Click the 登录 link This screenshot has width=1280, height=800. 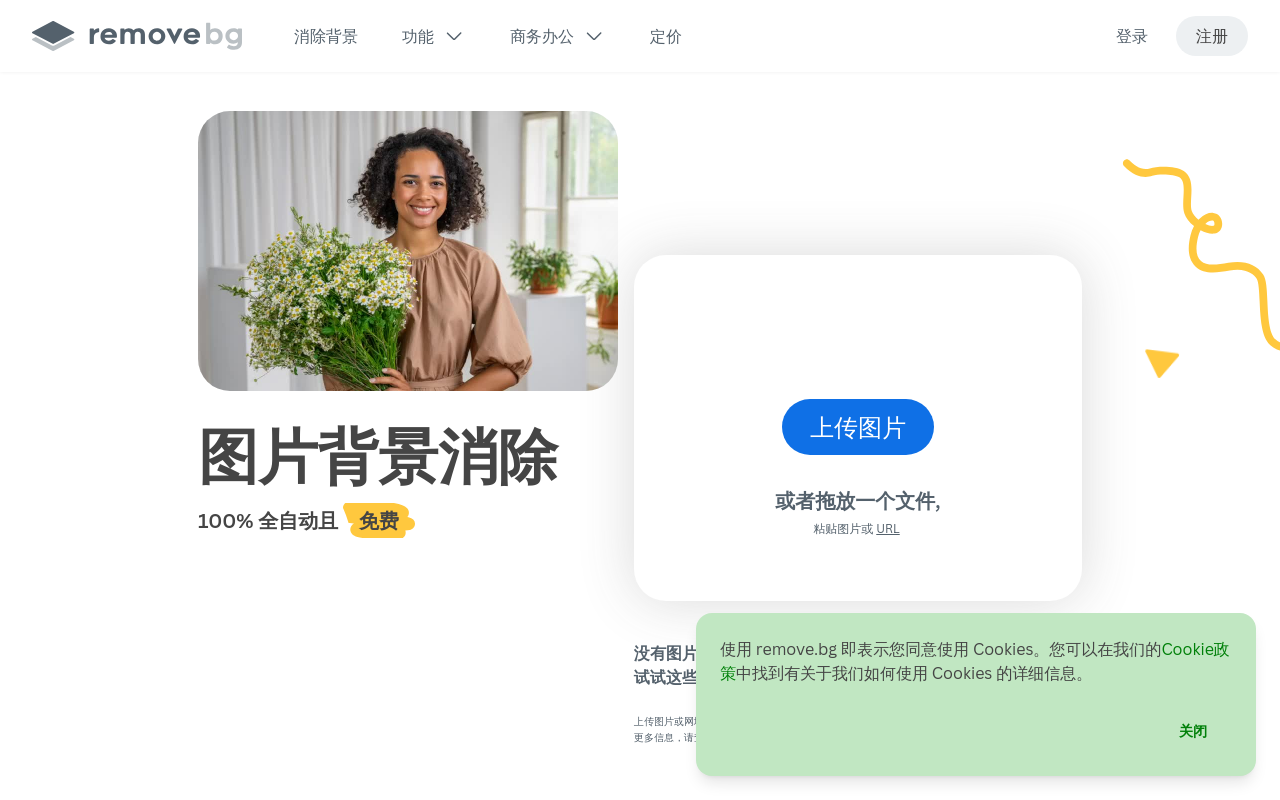pyautogui.click(x=1132, y=36)
